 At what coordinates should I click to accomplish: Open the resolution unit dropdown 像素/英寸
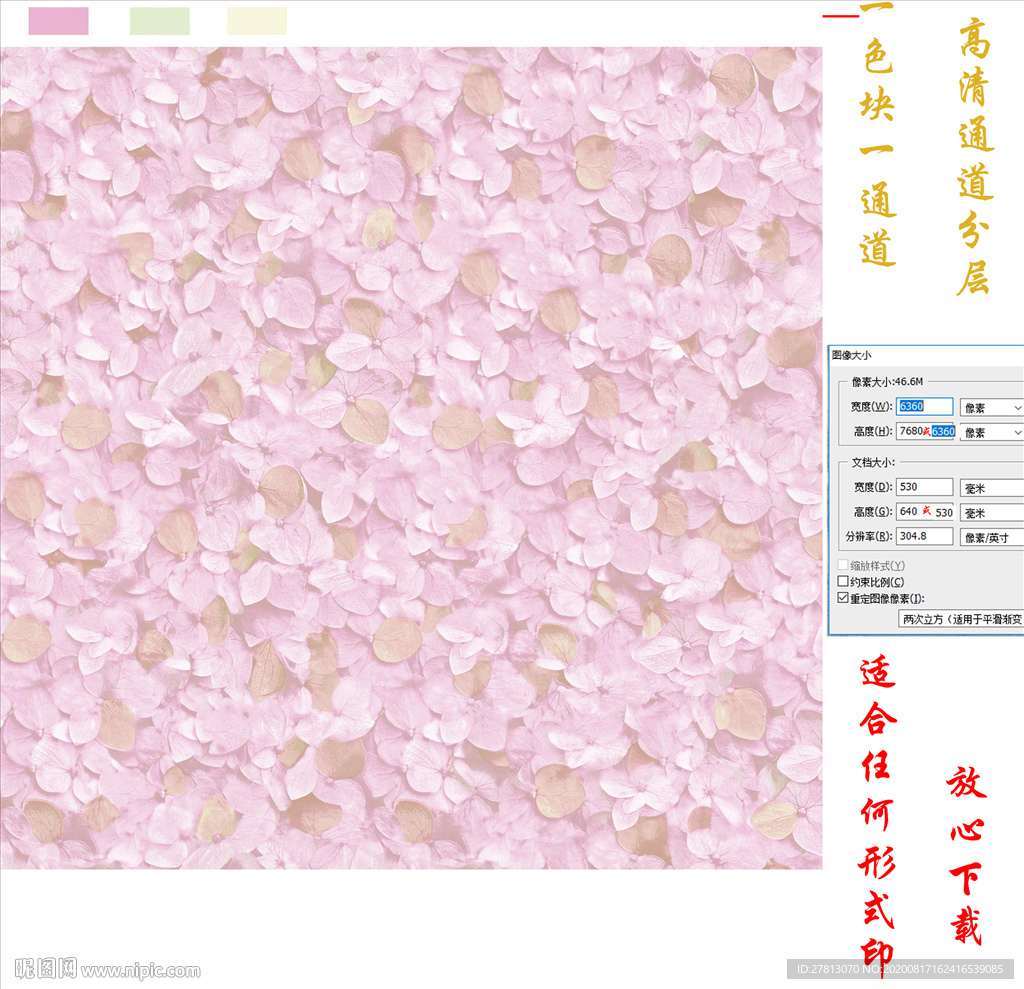pyautogui.click(x=990, y=538)
